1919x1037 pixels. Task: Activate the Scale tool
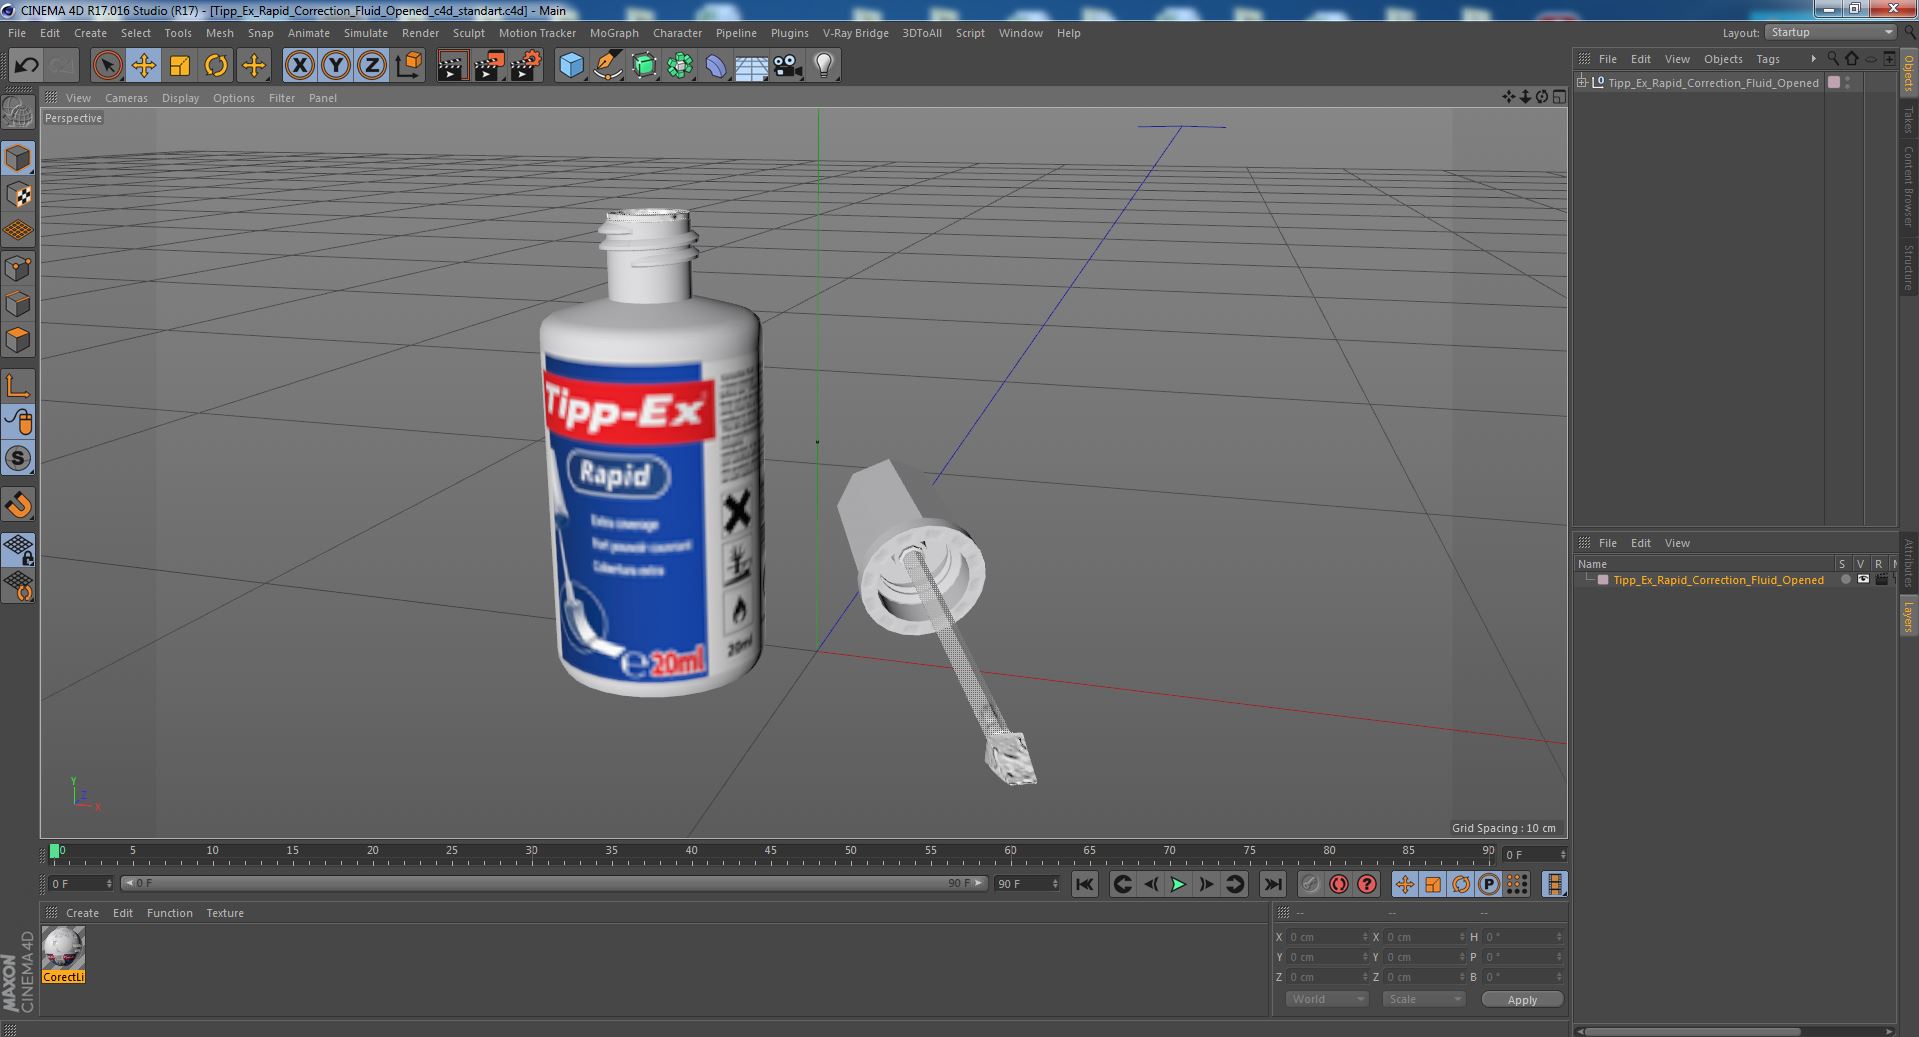click(x=180, y=66)
